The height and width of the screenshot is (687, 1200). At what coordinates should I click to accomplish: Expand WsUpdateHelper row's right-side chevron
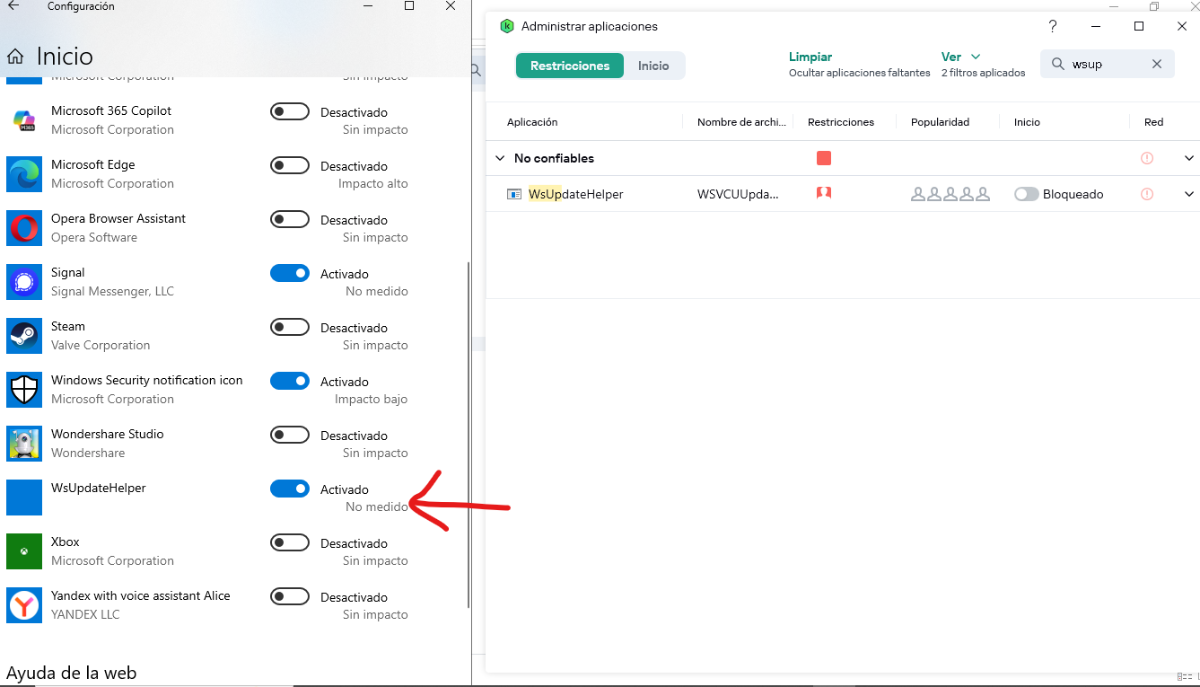[x=1189, y=194]
